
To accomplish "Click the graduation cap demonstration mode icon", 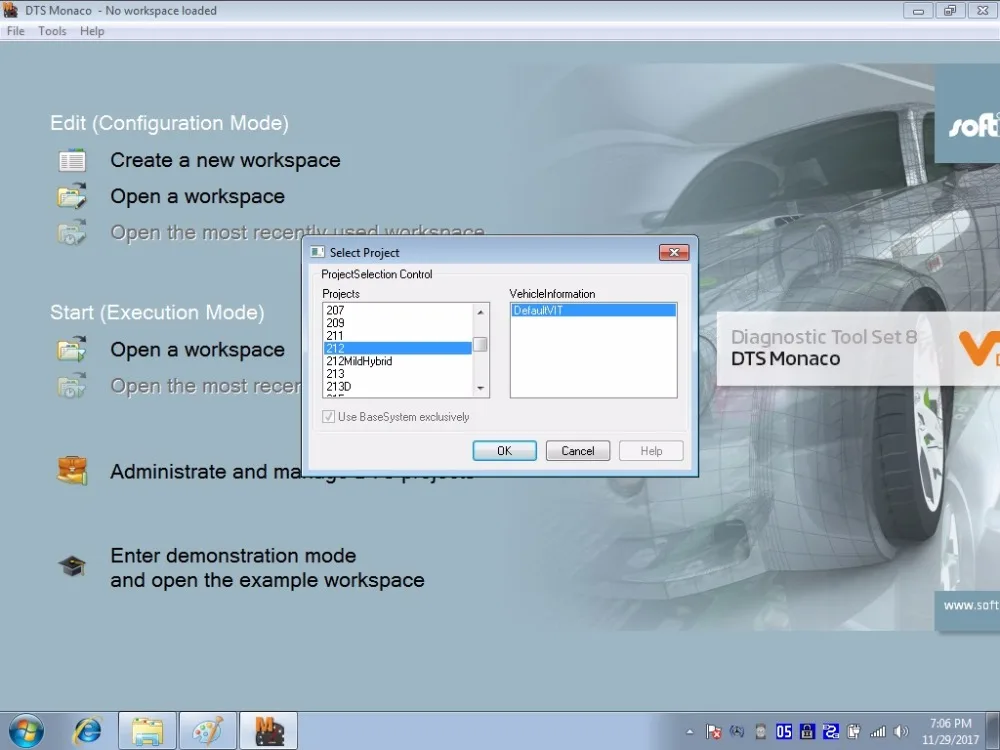I will pos(72,566).
